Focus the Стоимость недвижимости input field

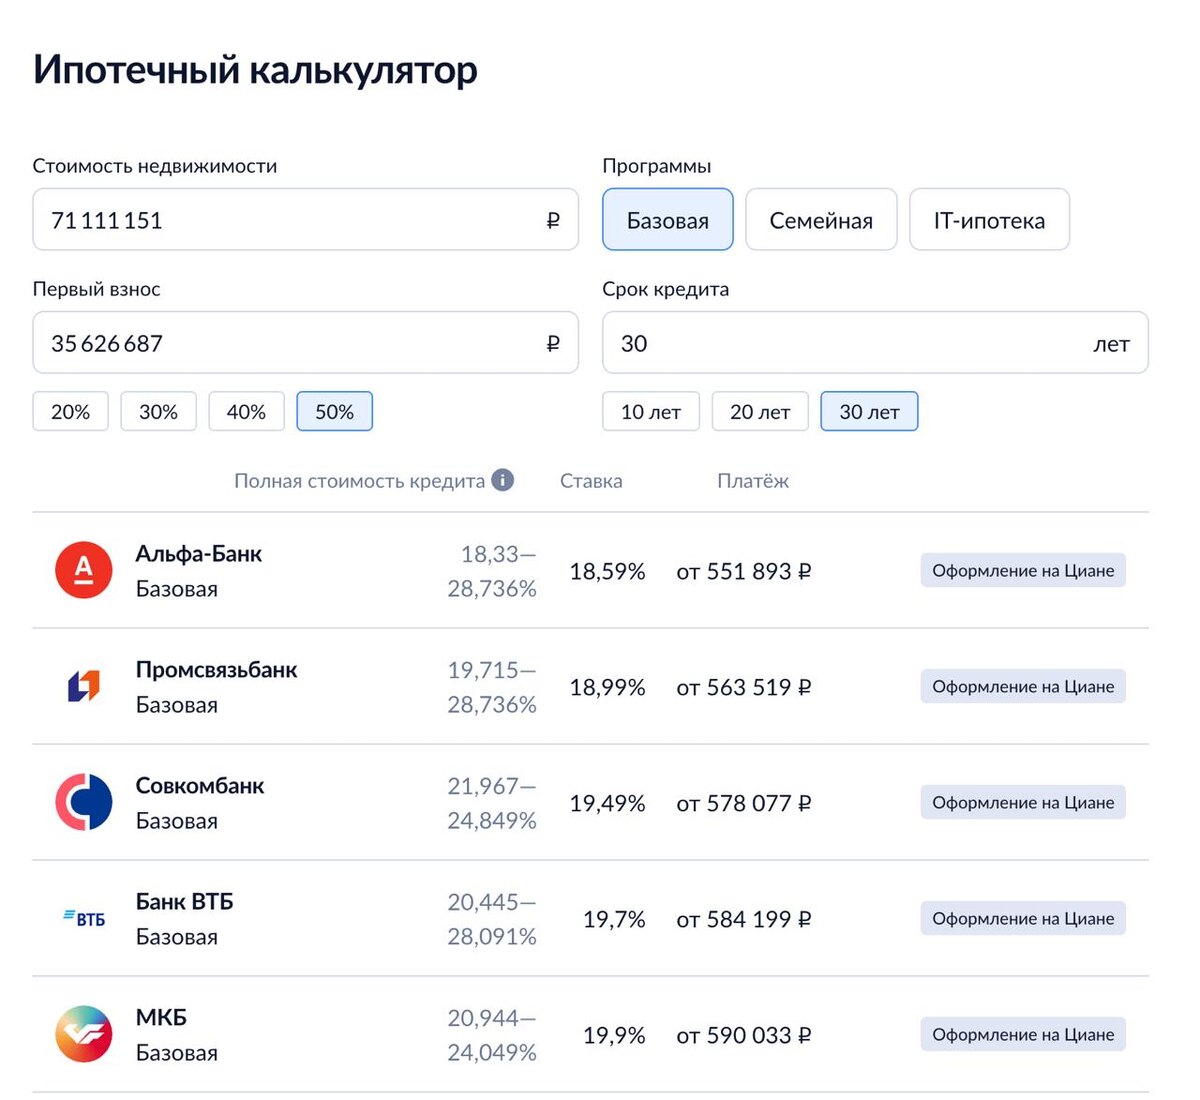point(306,220)
